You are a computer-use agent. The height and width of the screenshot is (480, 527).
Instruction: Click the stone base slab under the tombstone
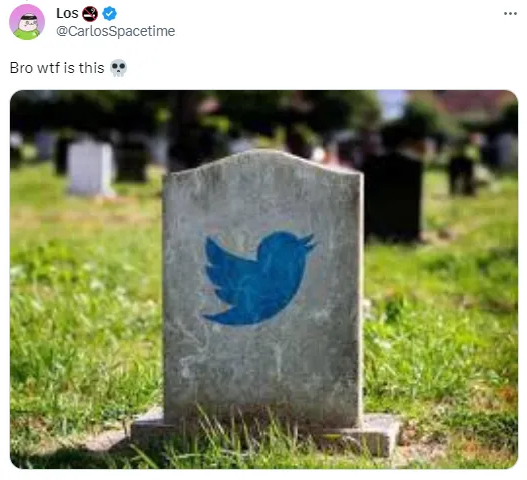click(266, 434)
